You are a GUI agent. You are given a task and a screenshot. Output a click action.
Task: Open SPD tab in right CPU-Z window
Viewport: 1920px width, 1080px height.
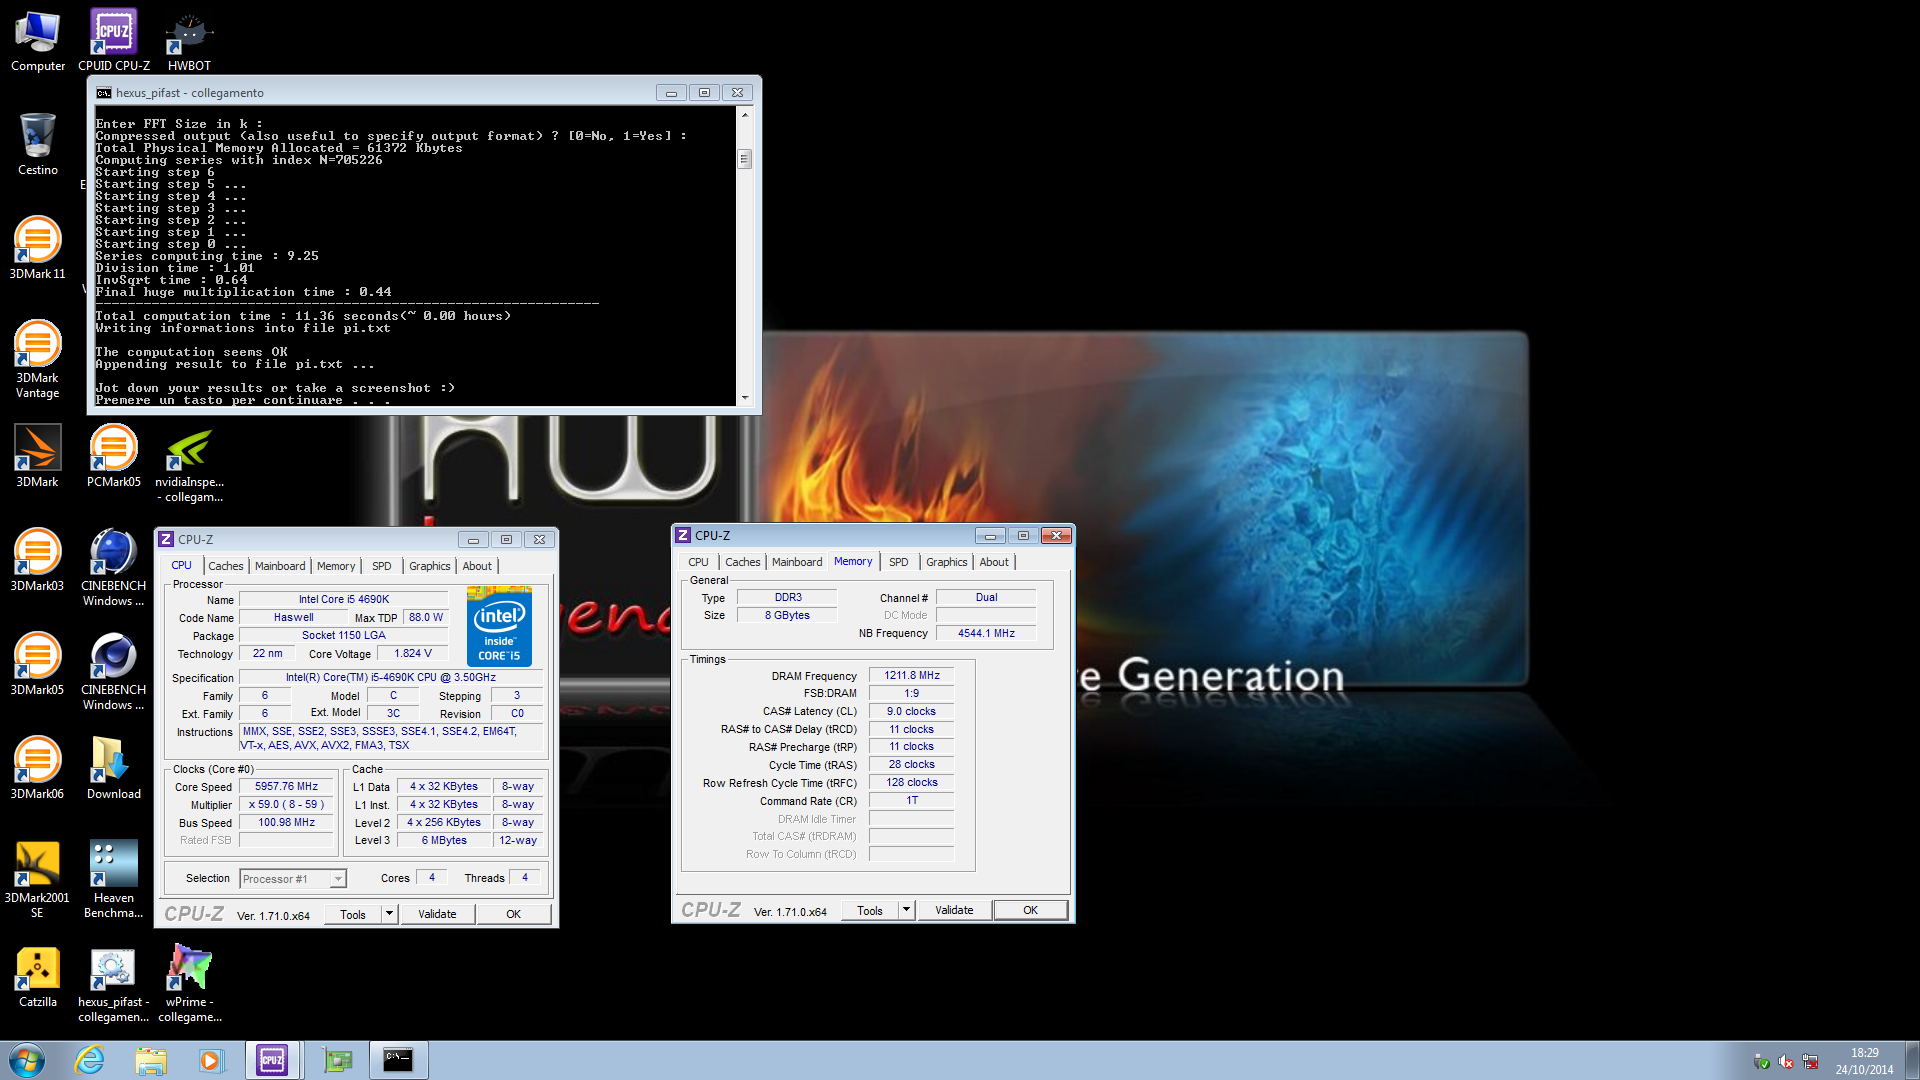tap(899, 562)
